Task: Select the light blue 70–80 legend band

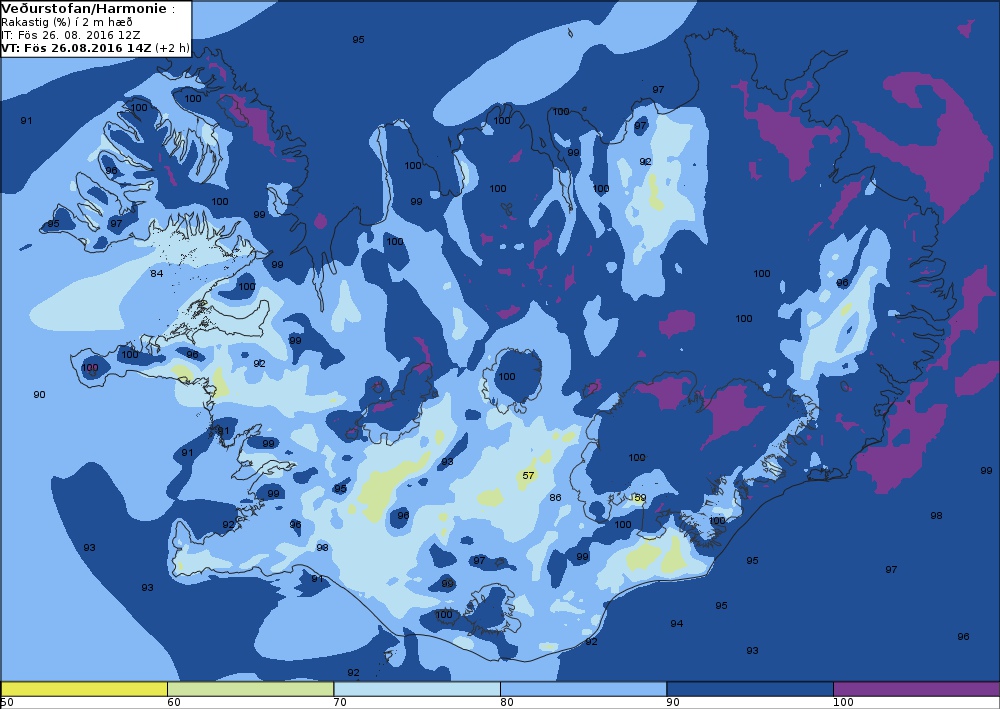Action: 417,689
